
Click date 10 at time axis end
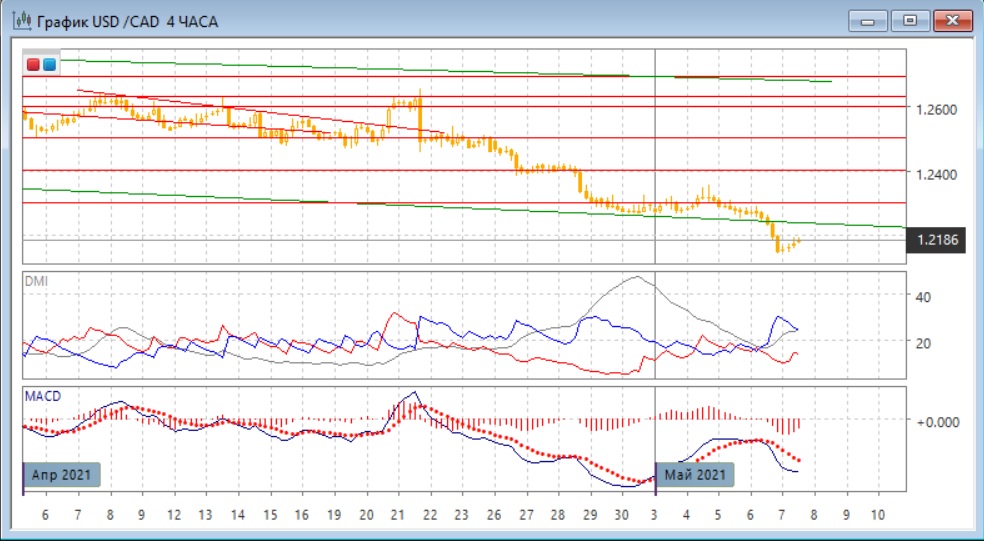tap(878, 514)
